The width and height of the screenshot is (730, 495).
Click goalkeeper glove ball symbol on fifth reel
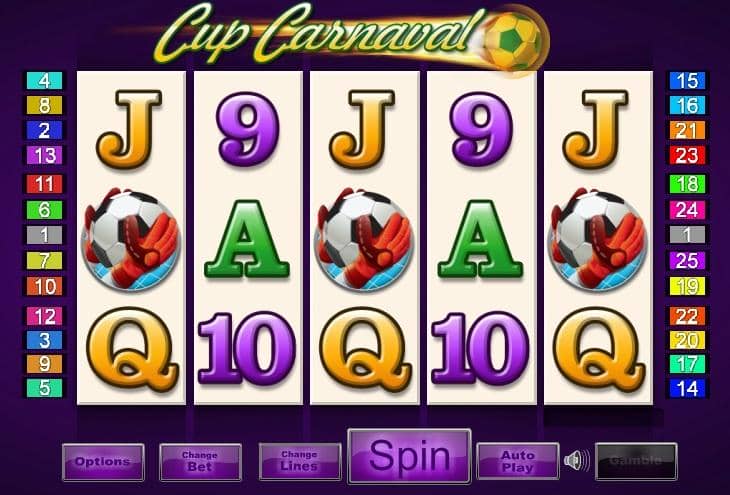pyautogui.click(x=598, y=239)
